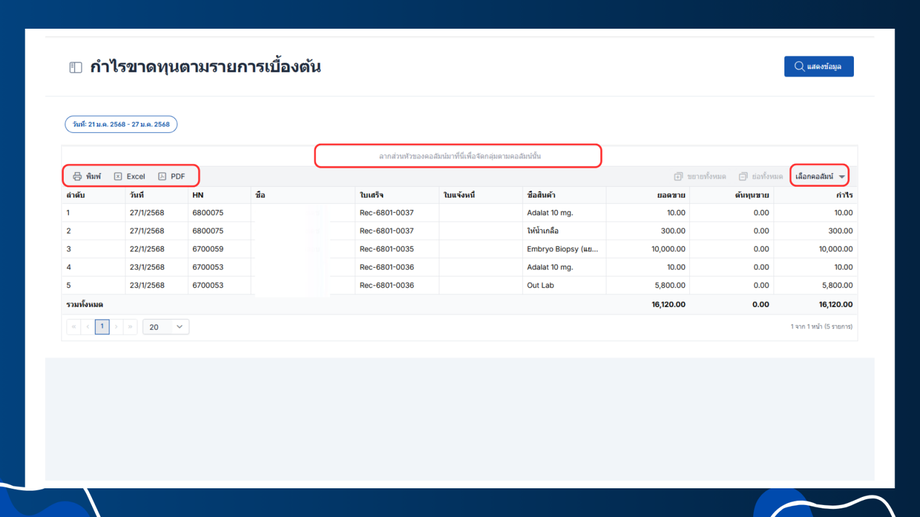Open the เลือกคอลัมน์ column chooser dropdown
The width and height of the screenshot is (920, 517).
pyautogui.click(x=820, y=176)
